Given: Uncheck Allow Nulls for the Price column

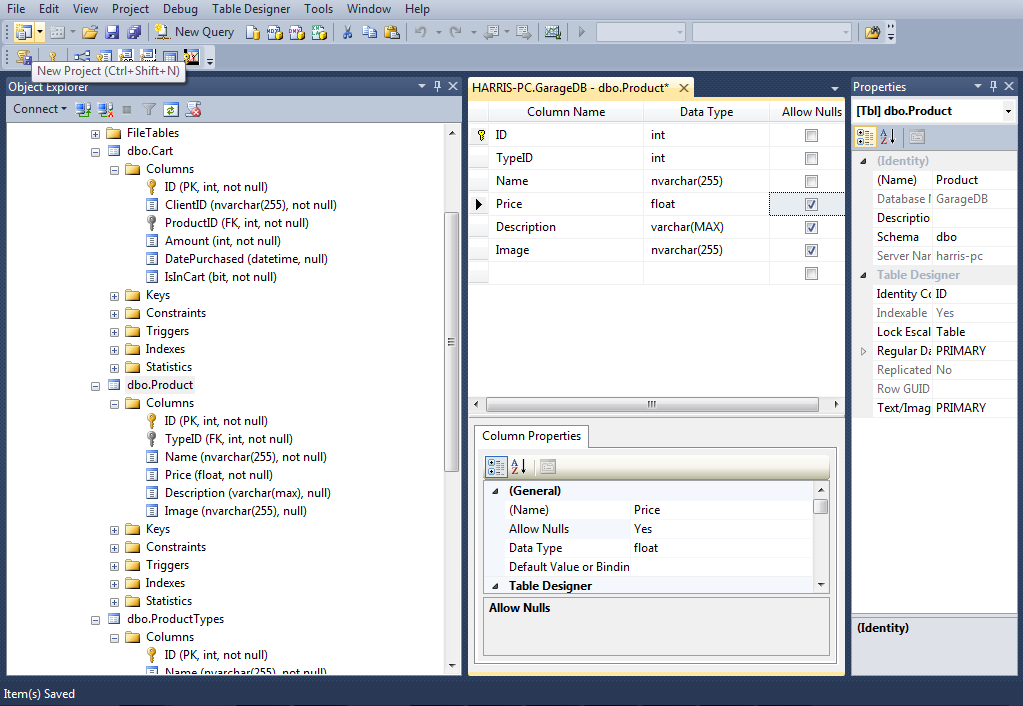Looking at the screenshot, I should pyautogui.click(x=811, y=204).
